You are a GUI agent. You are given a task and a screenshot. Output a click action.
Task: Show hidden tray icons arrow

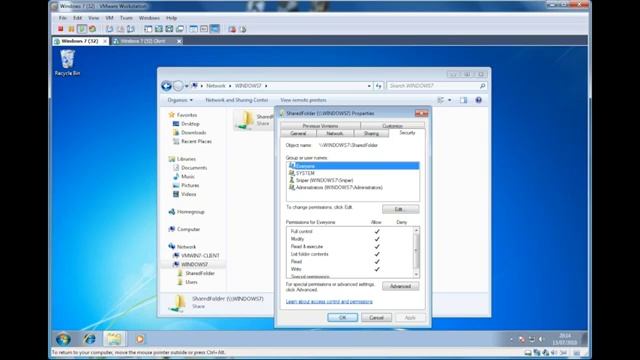[511, 339]
